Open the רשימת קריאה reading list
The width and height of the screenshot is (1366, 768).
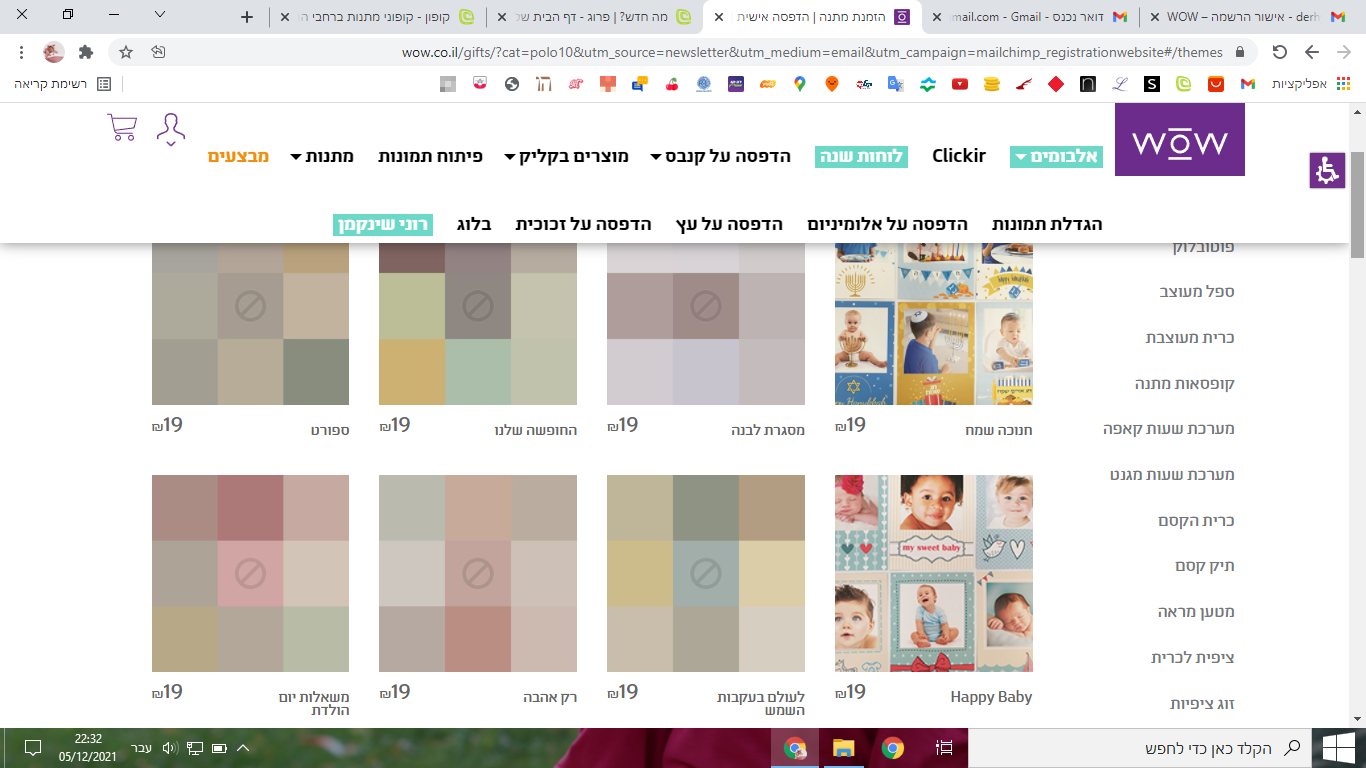(63, 84)
